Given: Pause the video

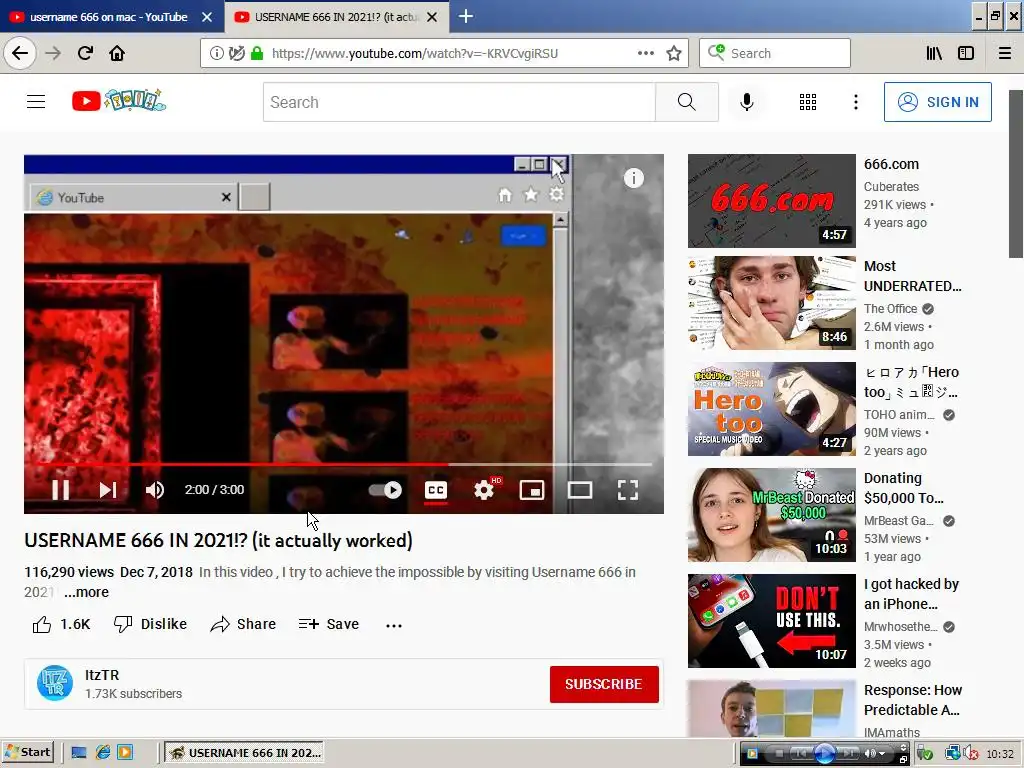Looking at the screenshot, I should tap(60, 490).
